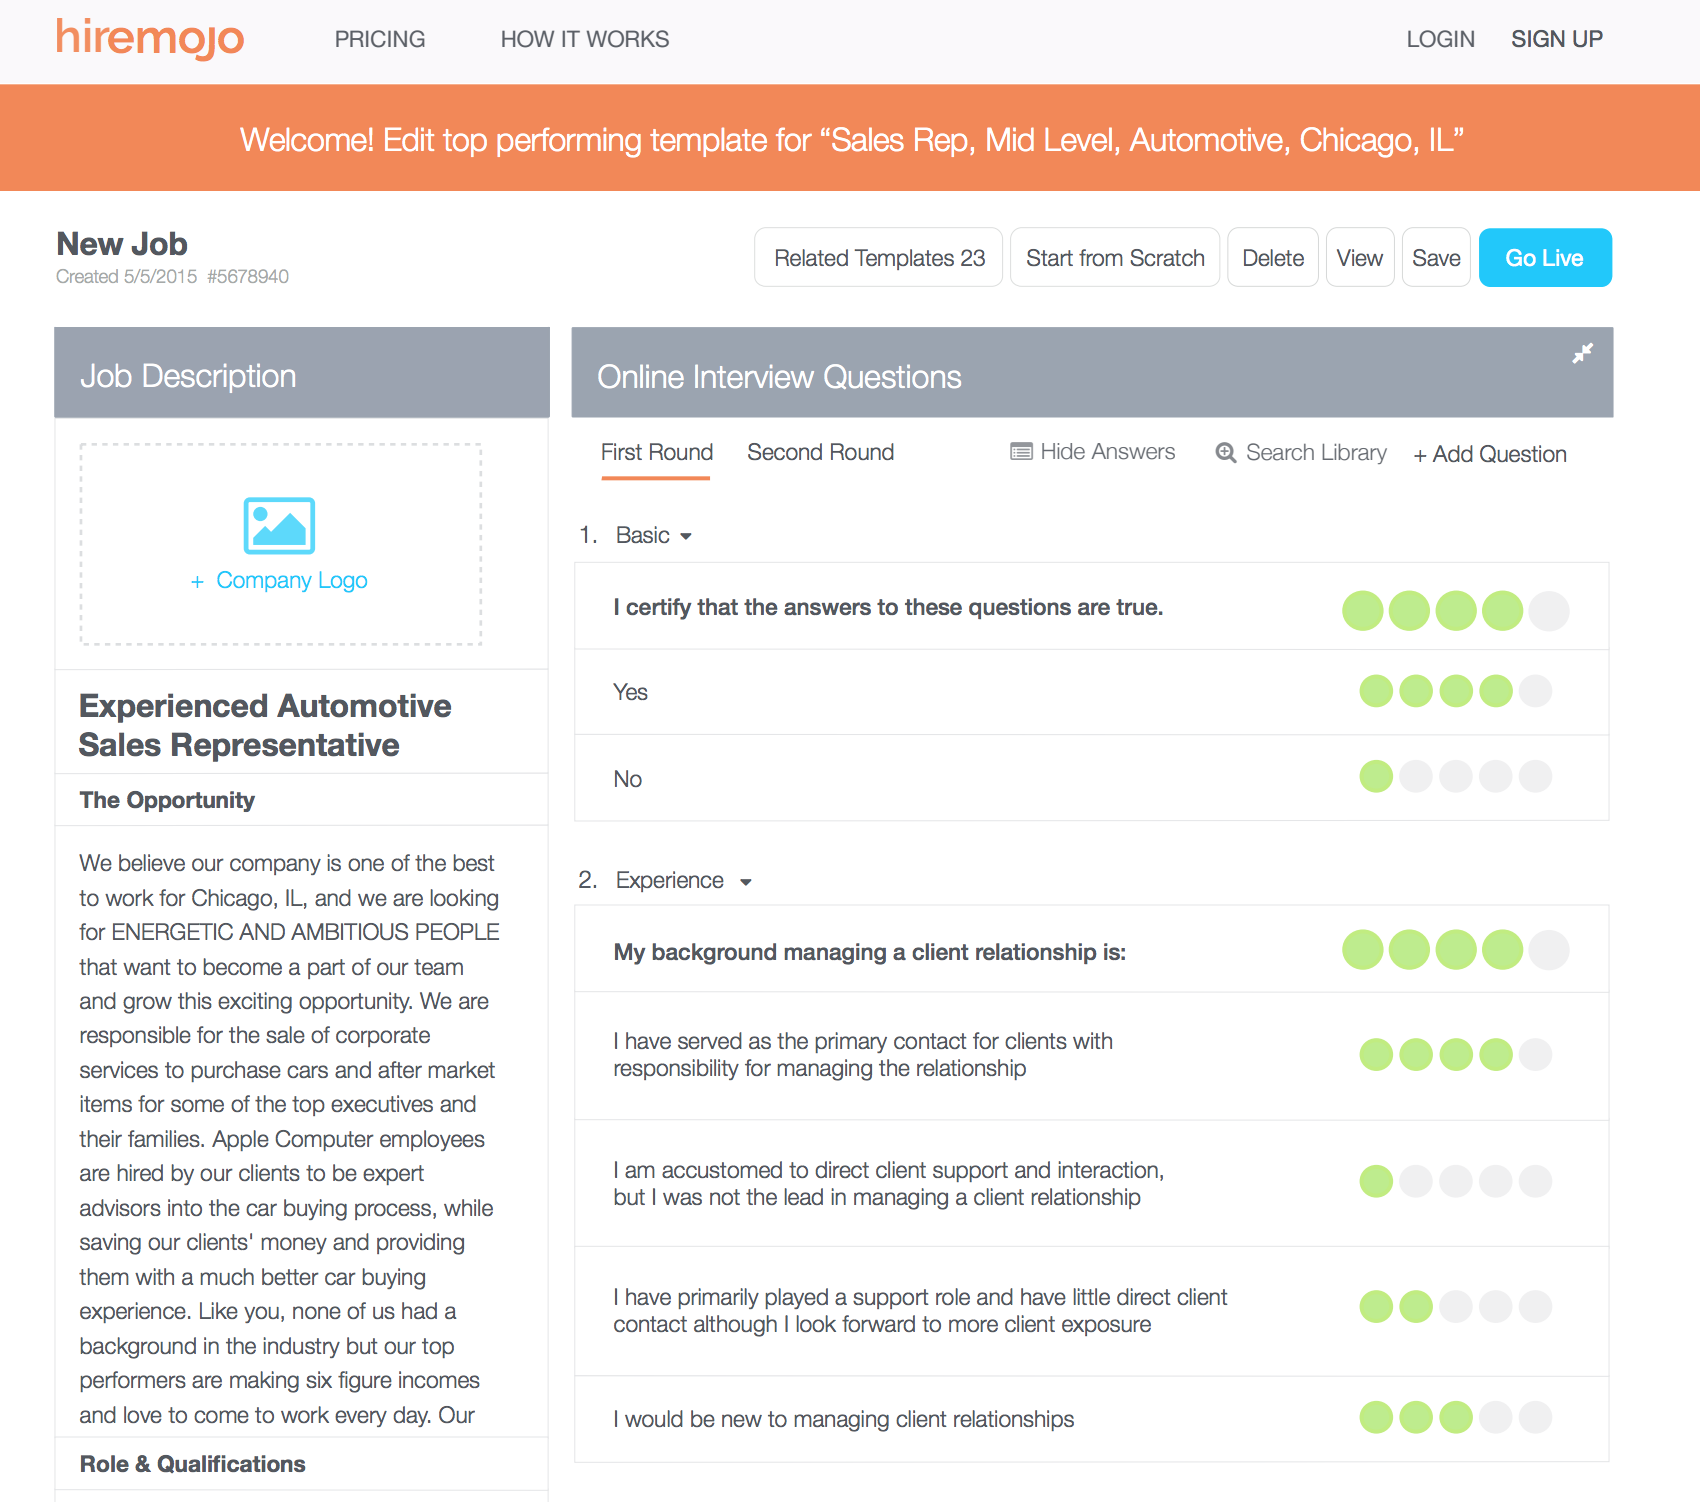The width and height of the screenshot is (1700, 1502).
Task: Collapse the Online Interview Questions panel icon
Action: pos(1582,353)
